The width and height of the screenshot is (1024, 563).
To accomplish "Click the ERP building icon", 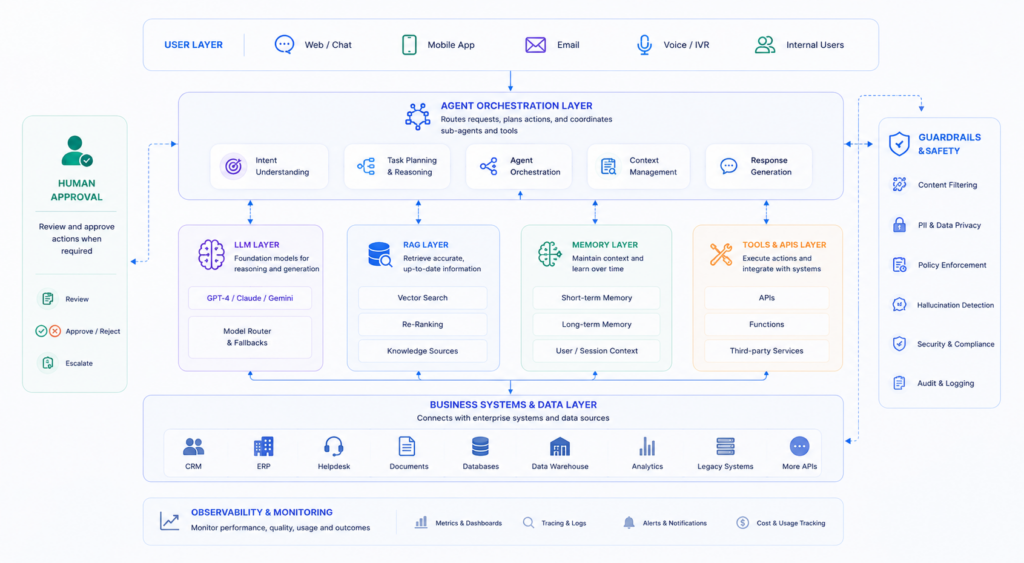I will [263, 447].
